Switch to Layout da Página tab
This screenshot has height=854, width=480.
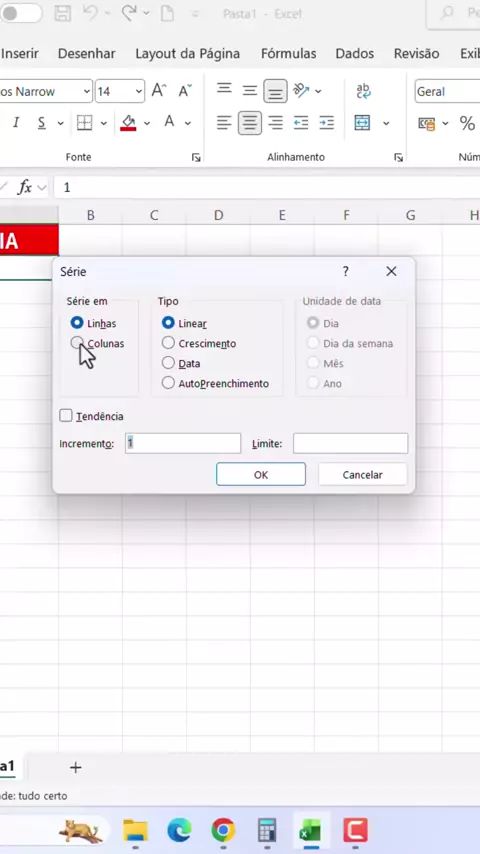click(x=187, y=53)
